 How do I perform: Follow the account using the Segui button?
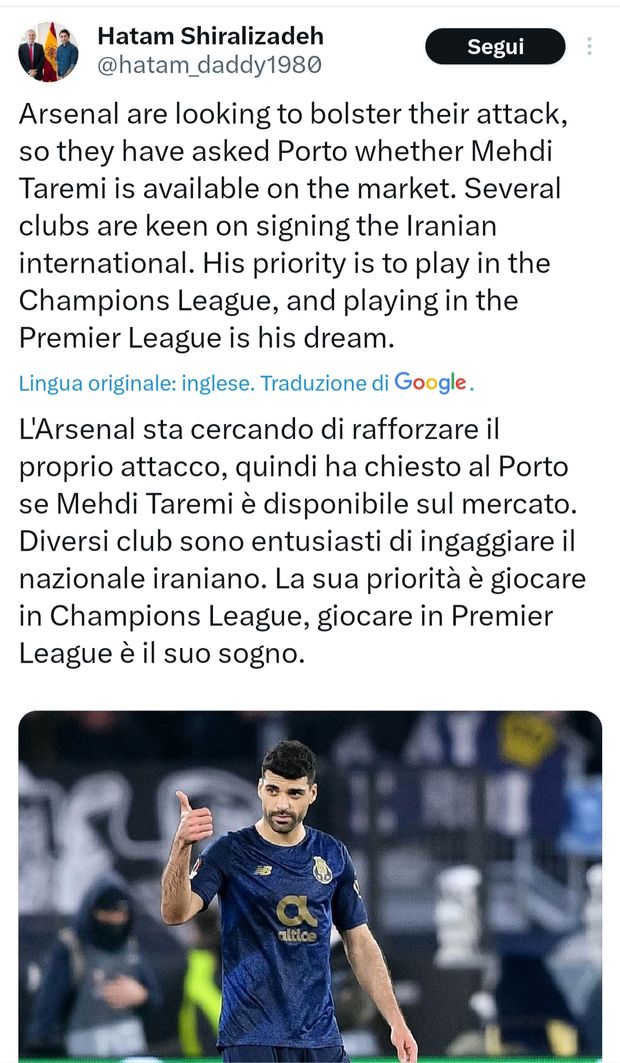(495, 46)
